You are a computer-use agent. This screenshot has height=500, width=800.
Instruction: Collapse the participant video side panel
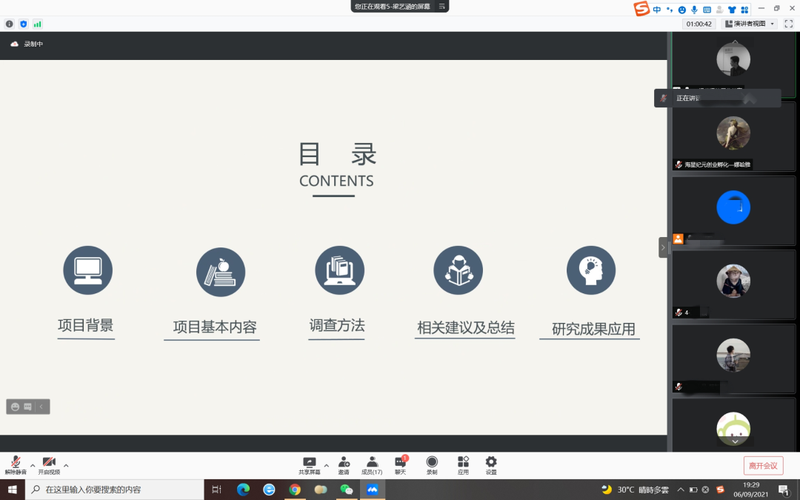[x=662, y=247]
